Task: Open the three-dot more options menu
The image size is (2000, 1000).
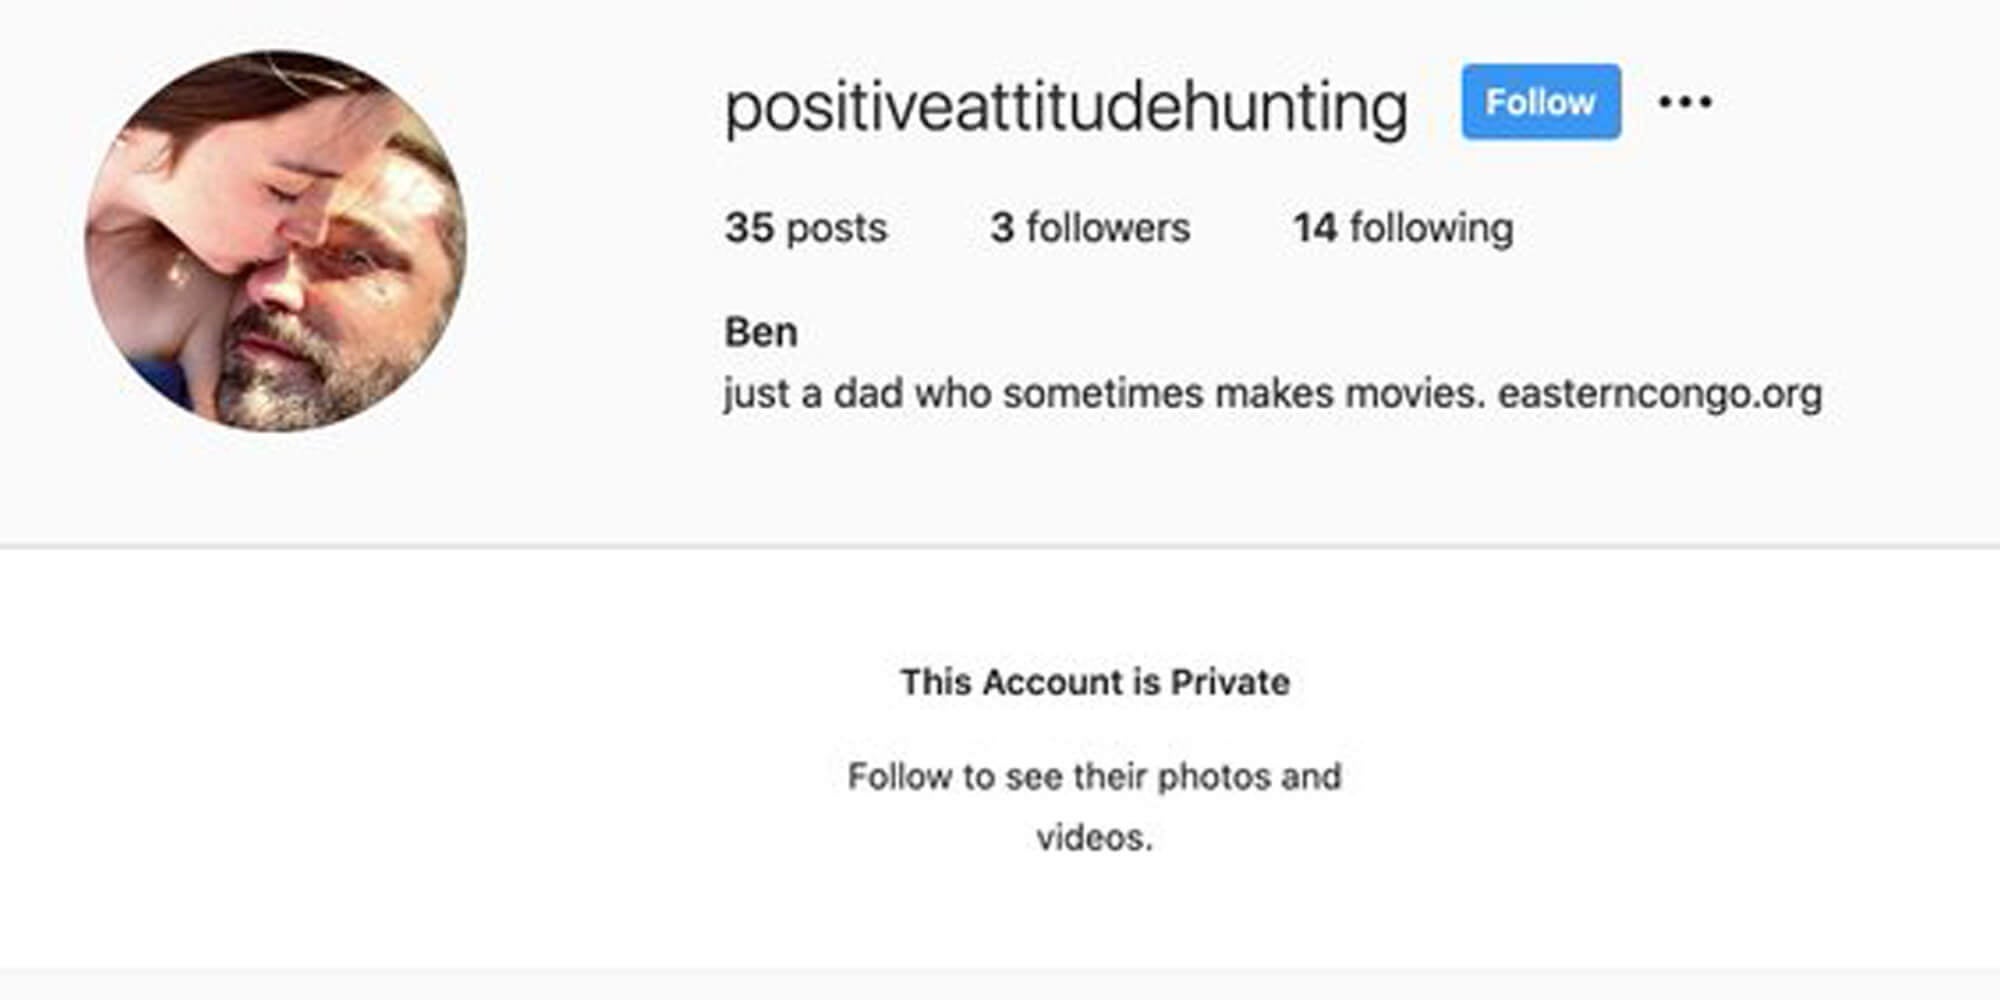Action: click(x=1685, y=102)
